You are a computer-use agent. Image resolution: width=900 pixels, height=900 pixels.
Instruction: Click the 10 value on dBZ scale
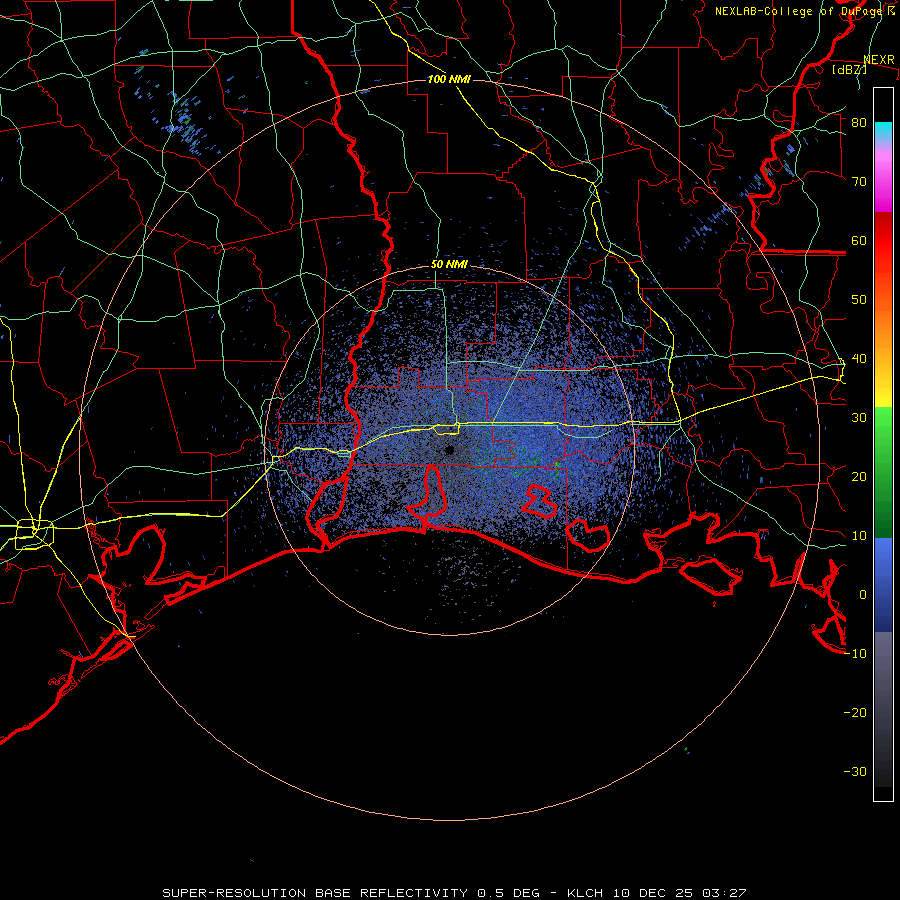point(859,536)
